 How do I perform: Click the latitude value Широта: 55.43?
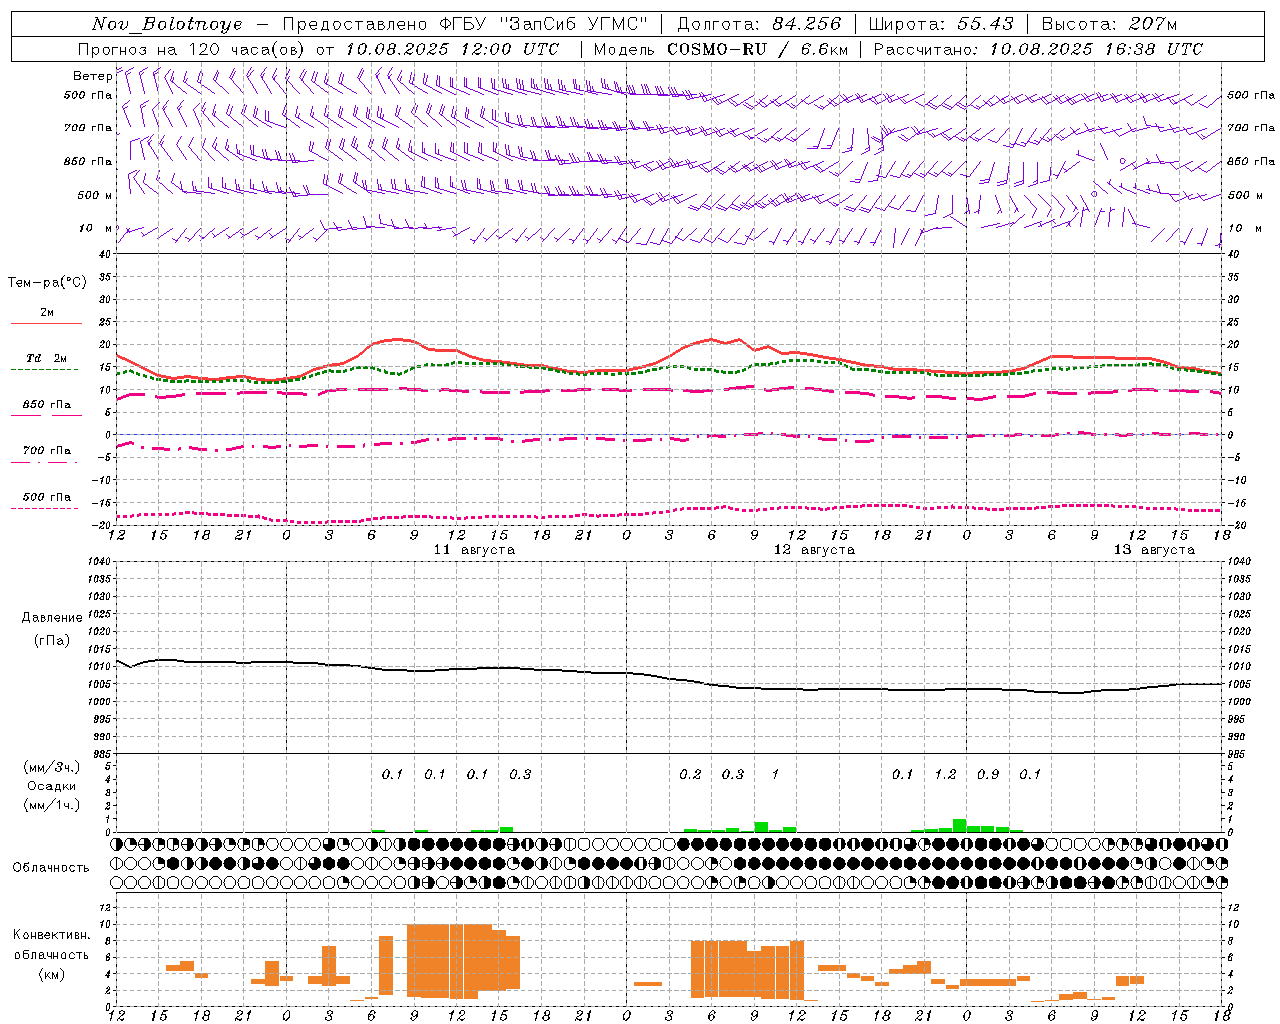(941, 24)
